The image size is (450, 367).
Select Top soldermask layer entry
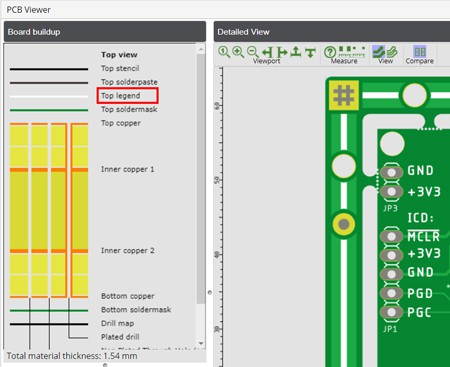pos(129,109)
